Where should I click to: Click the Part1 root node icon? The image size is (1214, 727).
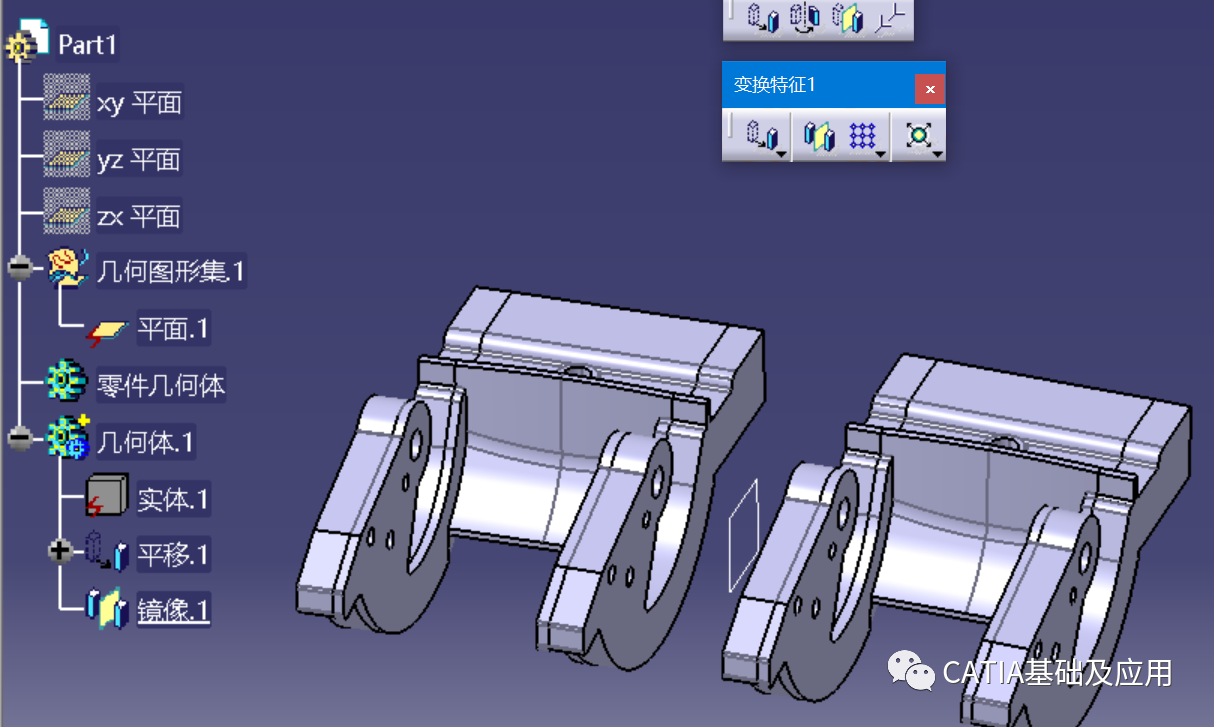(x=27, y=40)
